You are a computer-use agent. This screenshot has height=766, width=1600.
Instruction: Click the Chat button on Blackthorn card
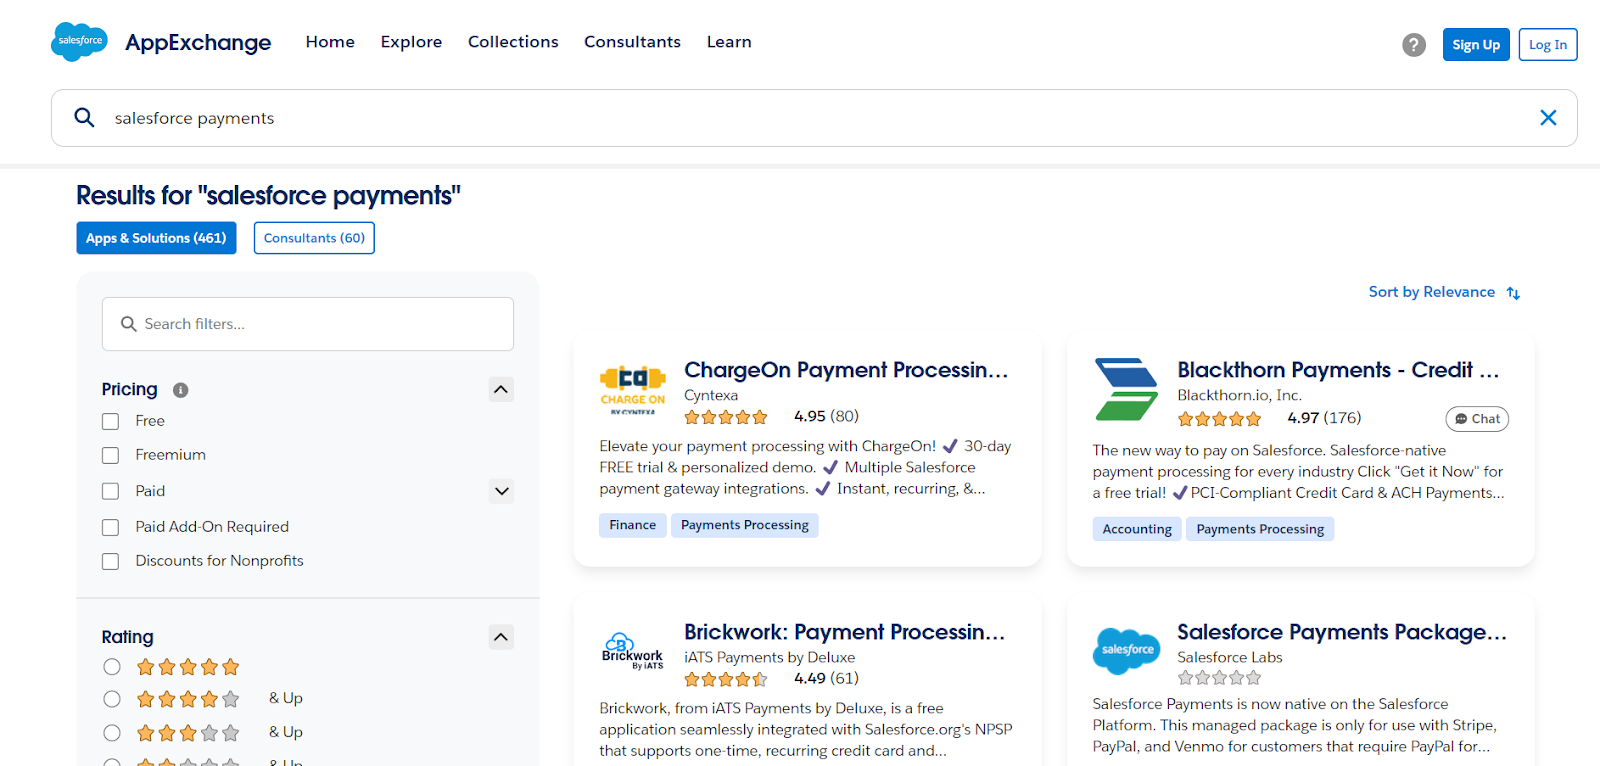[1477, 419]
